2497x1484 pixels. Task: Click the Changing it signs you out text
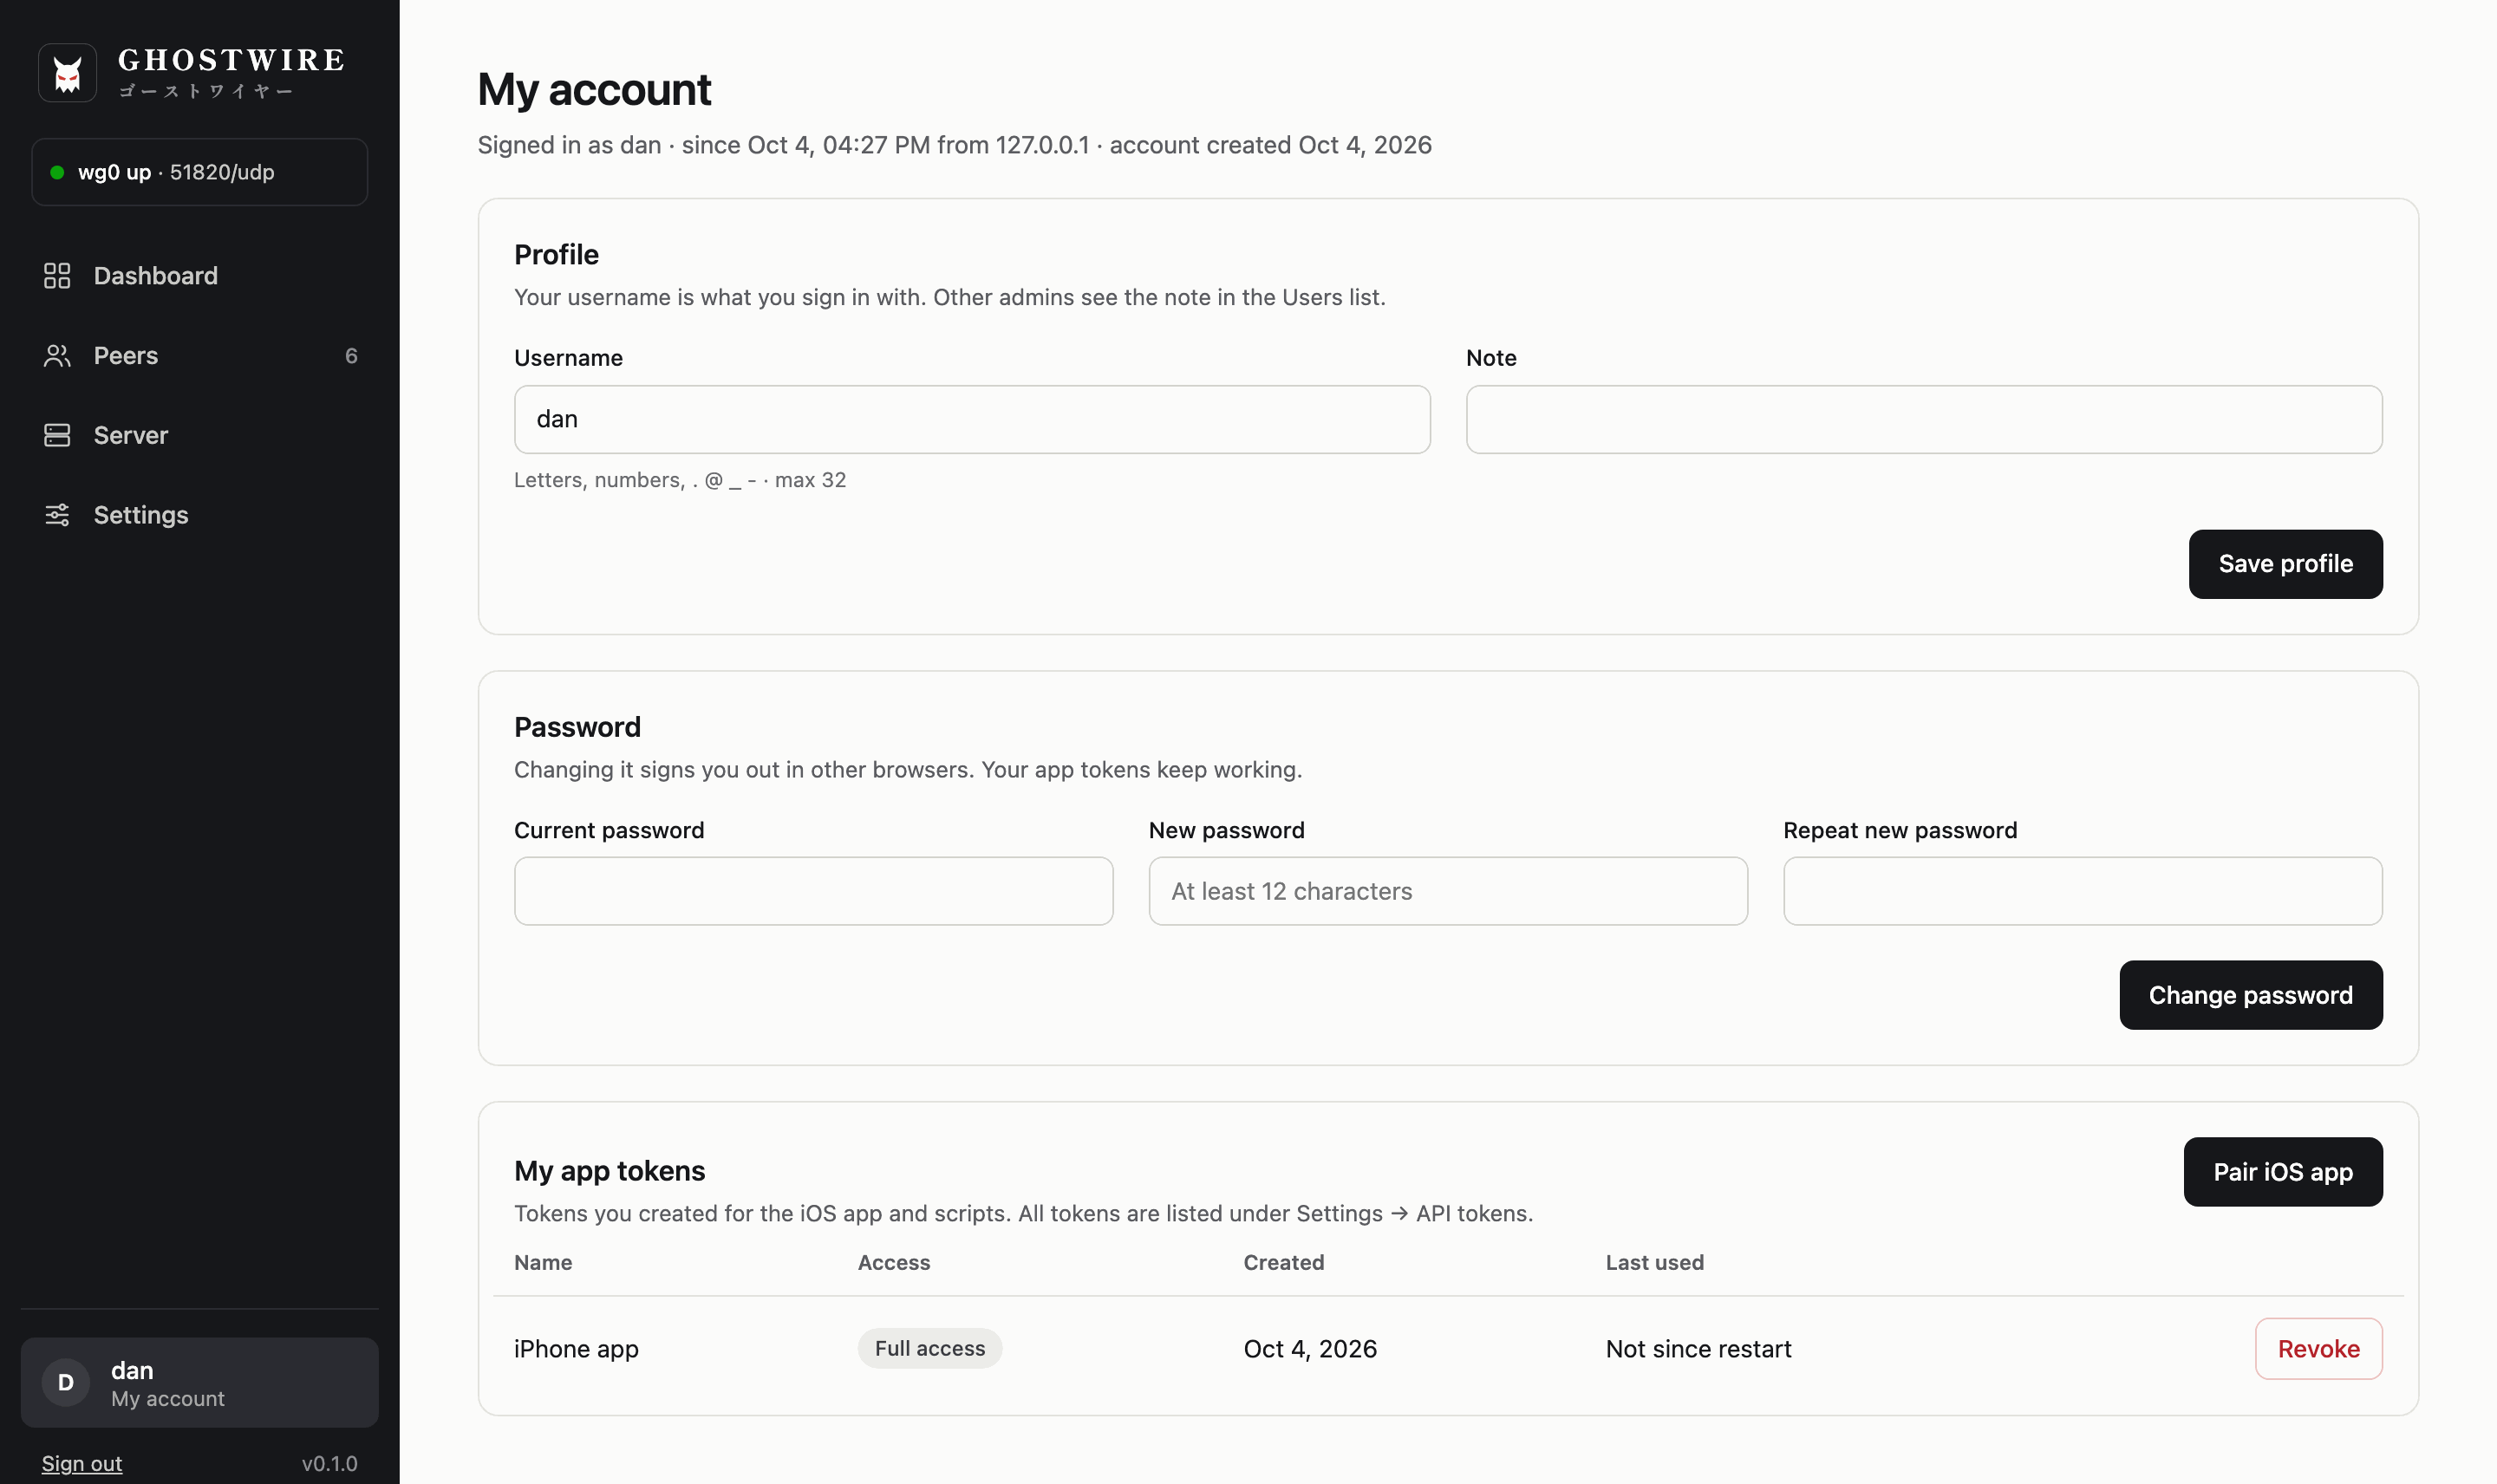pyautogui.click(x=908, y=770)
